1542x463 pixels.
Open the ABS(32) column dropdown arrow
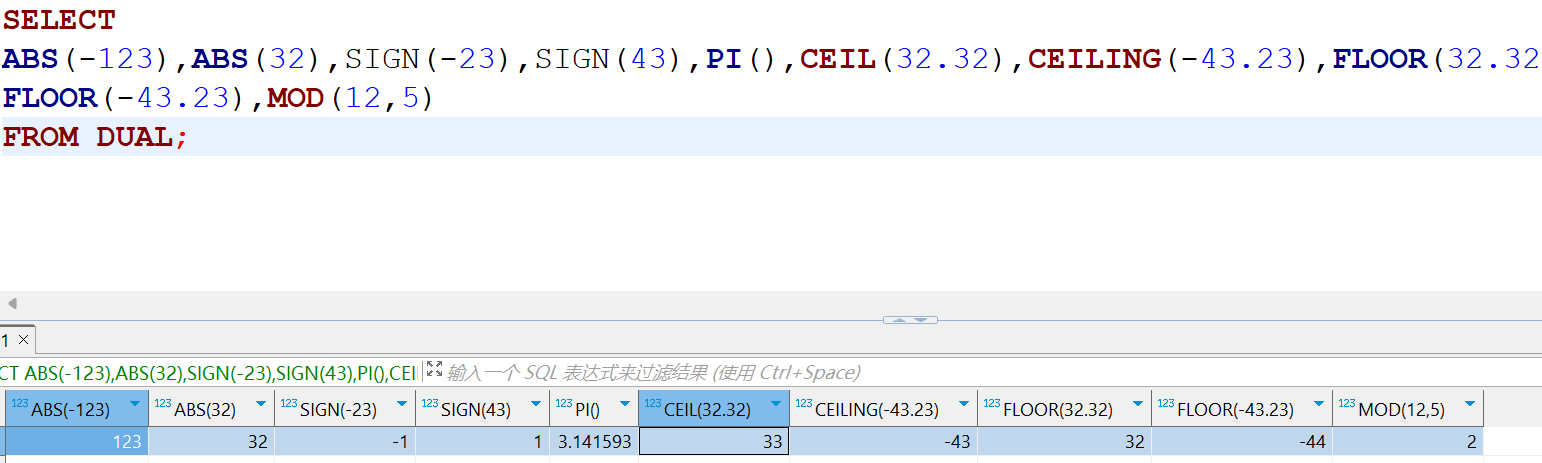261,405
